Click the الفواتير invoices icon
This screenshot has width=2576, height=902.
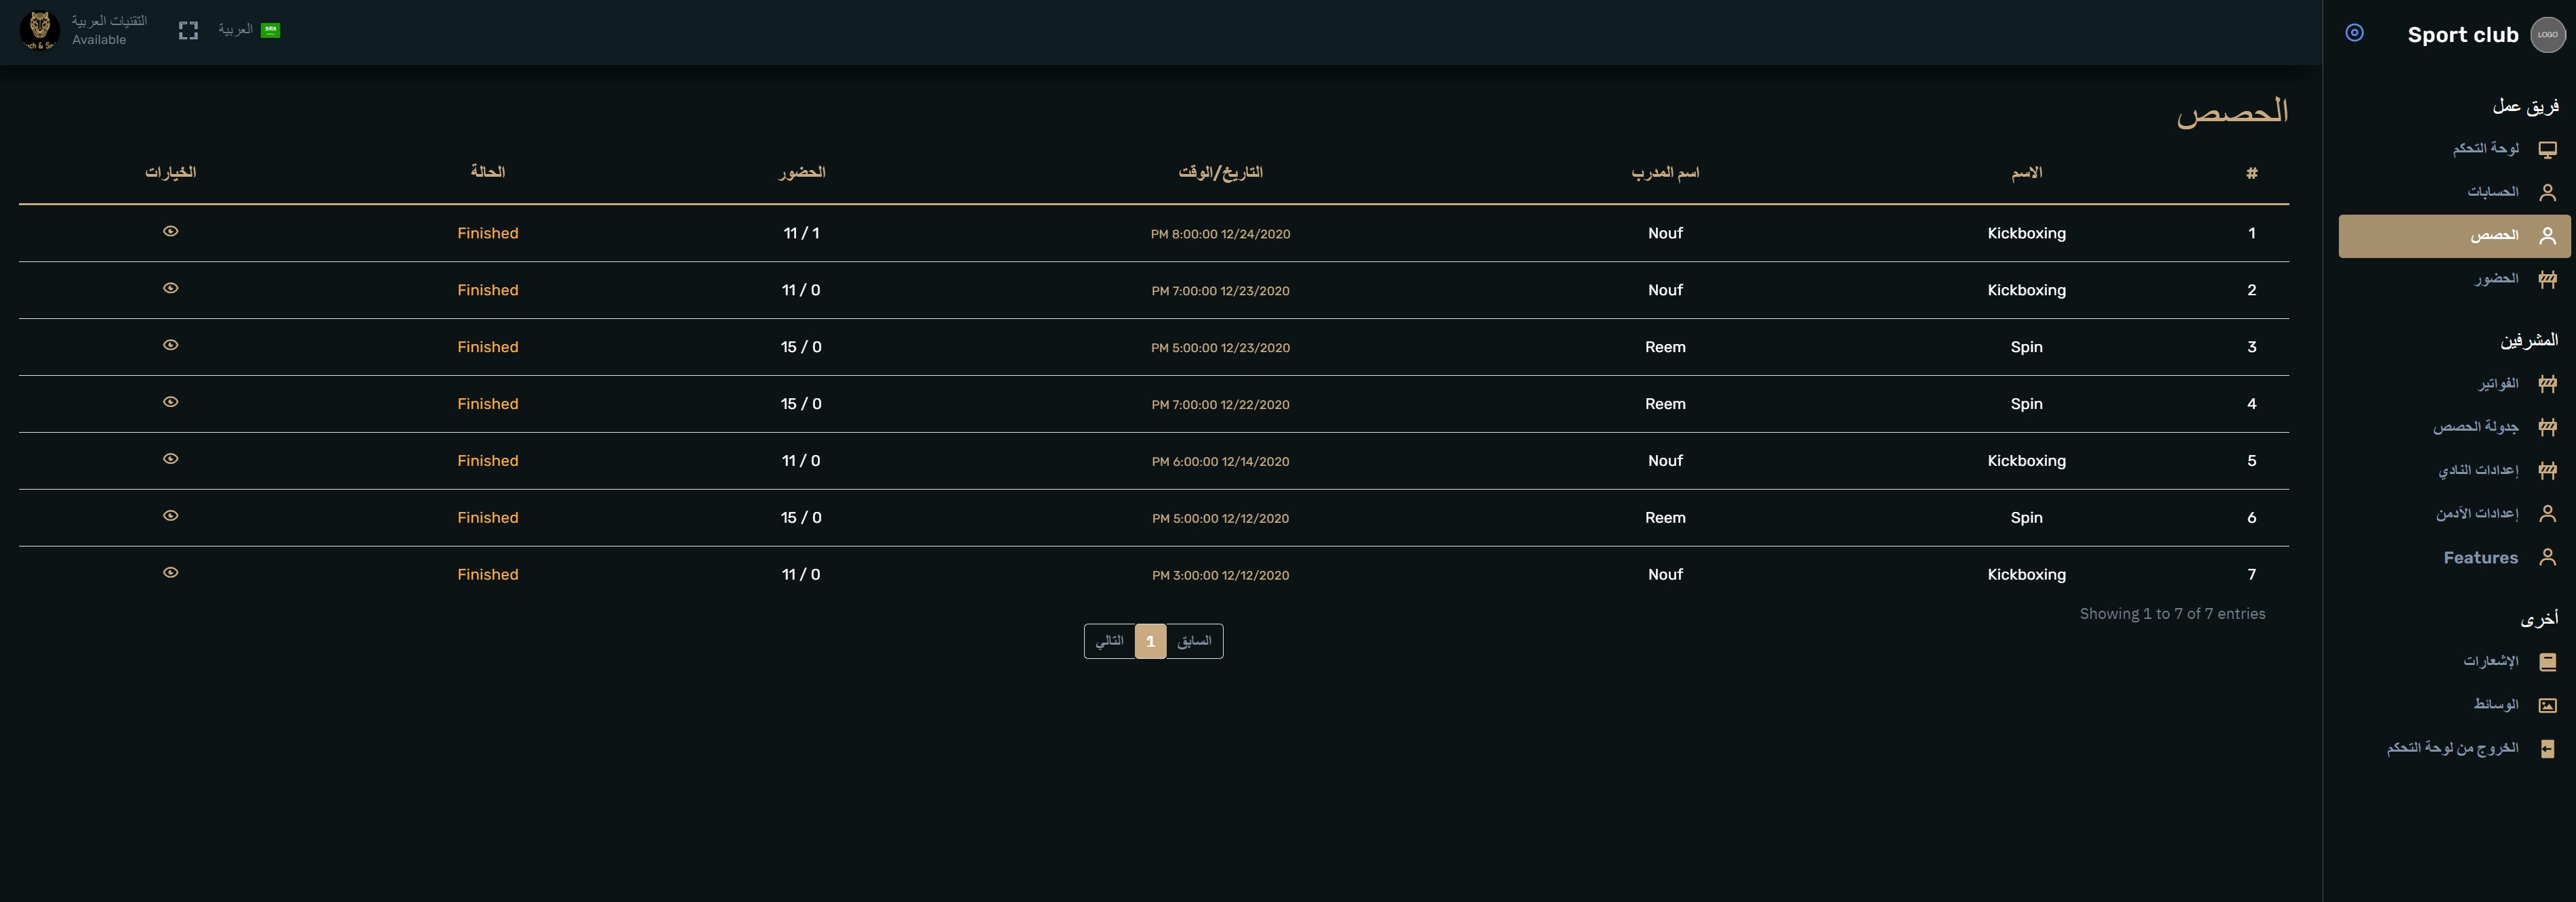(x=2547, y=384)
